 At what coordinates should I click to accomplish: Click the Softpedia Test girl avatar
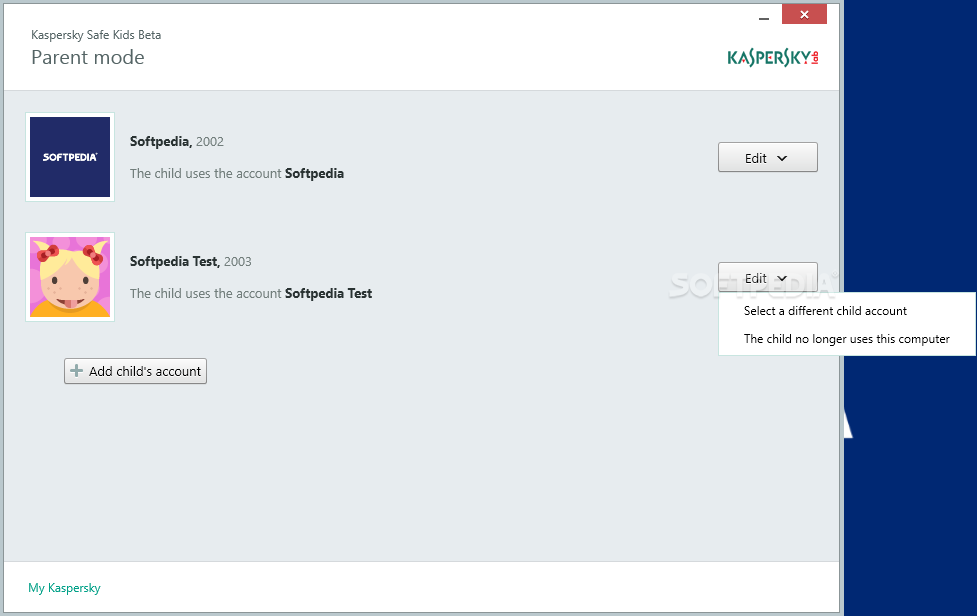pyautogui.click(x=70, y=277)
